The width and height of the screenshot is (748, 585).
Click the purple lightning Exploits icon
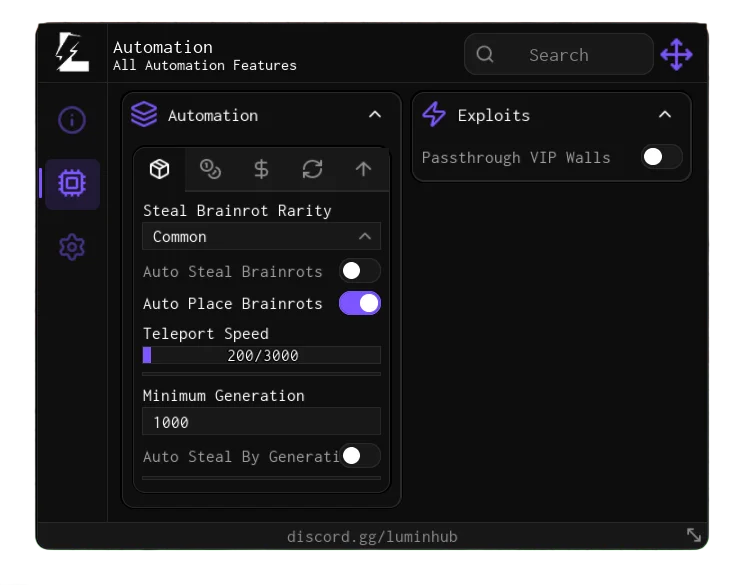(434, 115)
